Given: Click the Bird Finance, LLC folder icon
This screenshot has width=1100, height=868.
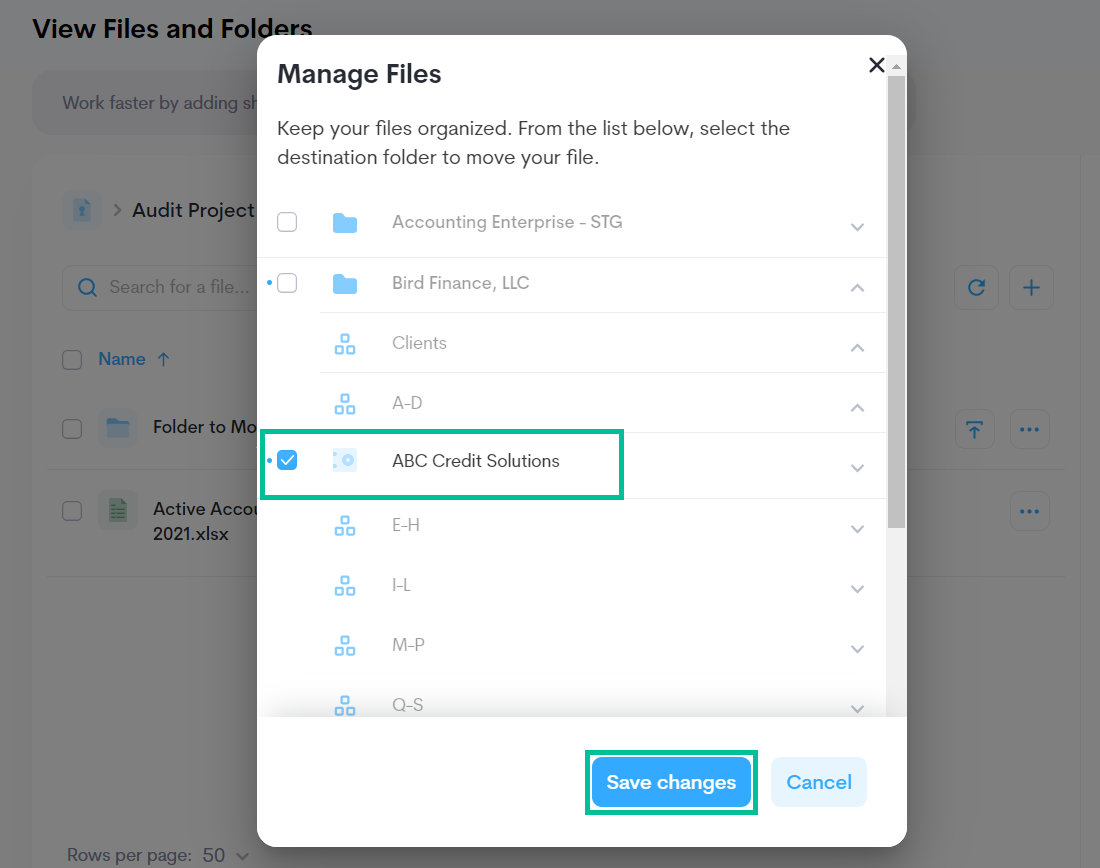Looking at the screenshot, I should 345,283.
